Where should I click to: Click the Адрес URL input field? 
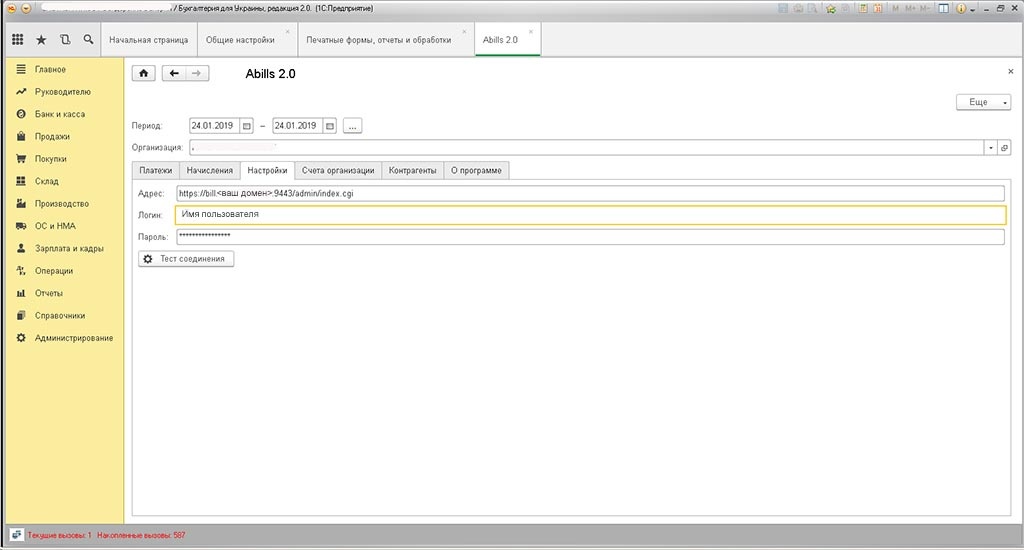pyautogui.click(x=589, y=193)
